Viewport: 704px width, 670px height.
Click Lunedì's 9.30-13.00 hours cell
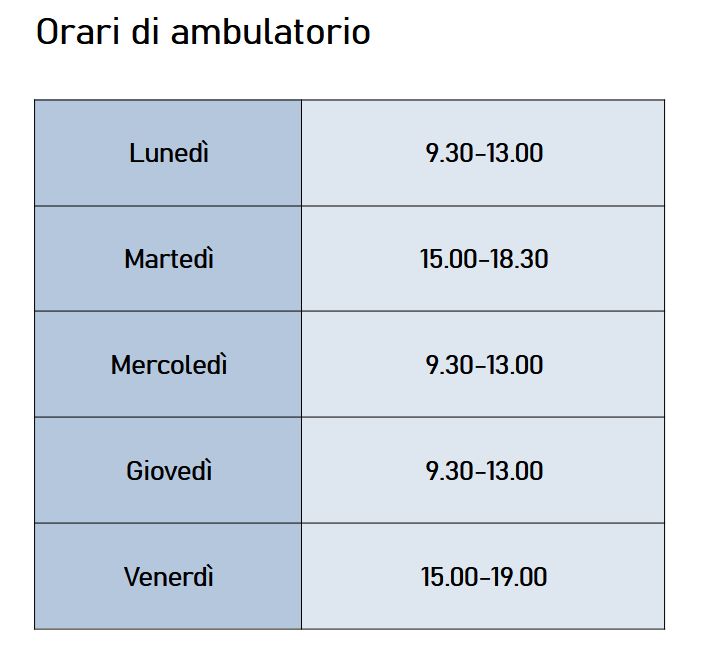pos(484,154)
